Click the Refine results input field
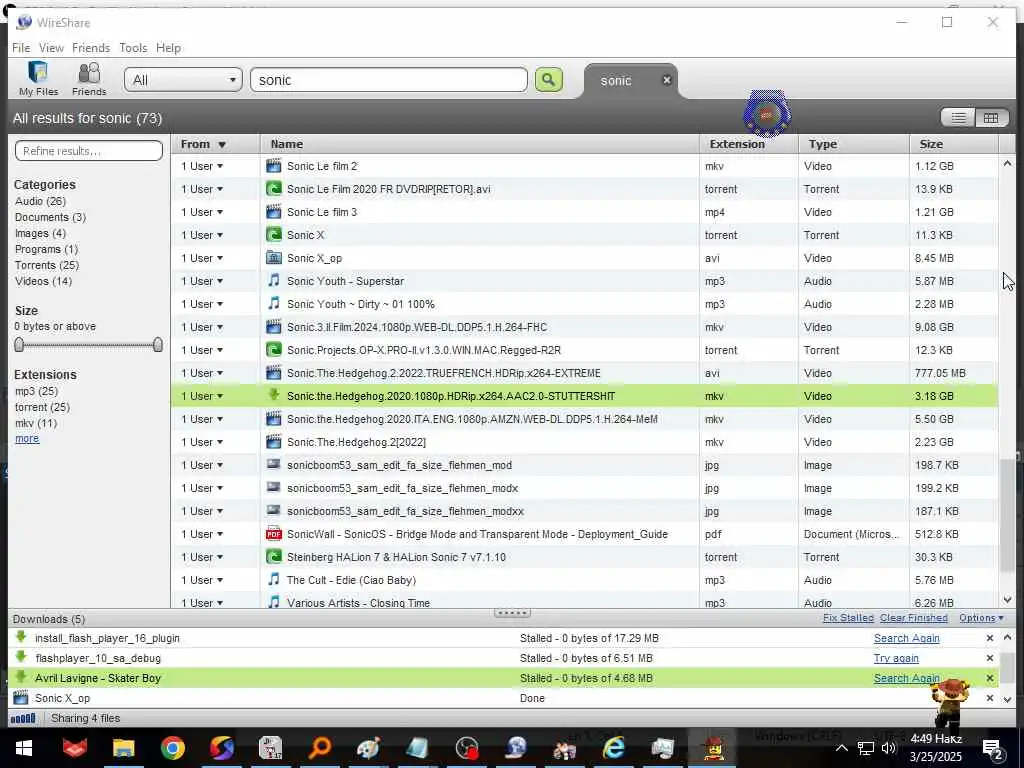Image resolution: width=1024 pixels, height=768 pixels. 89,151
